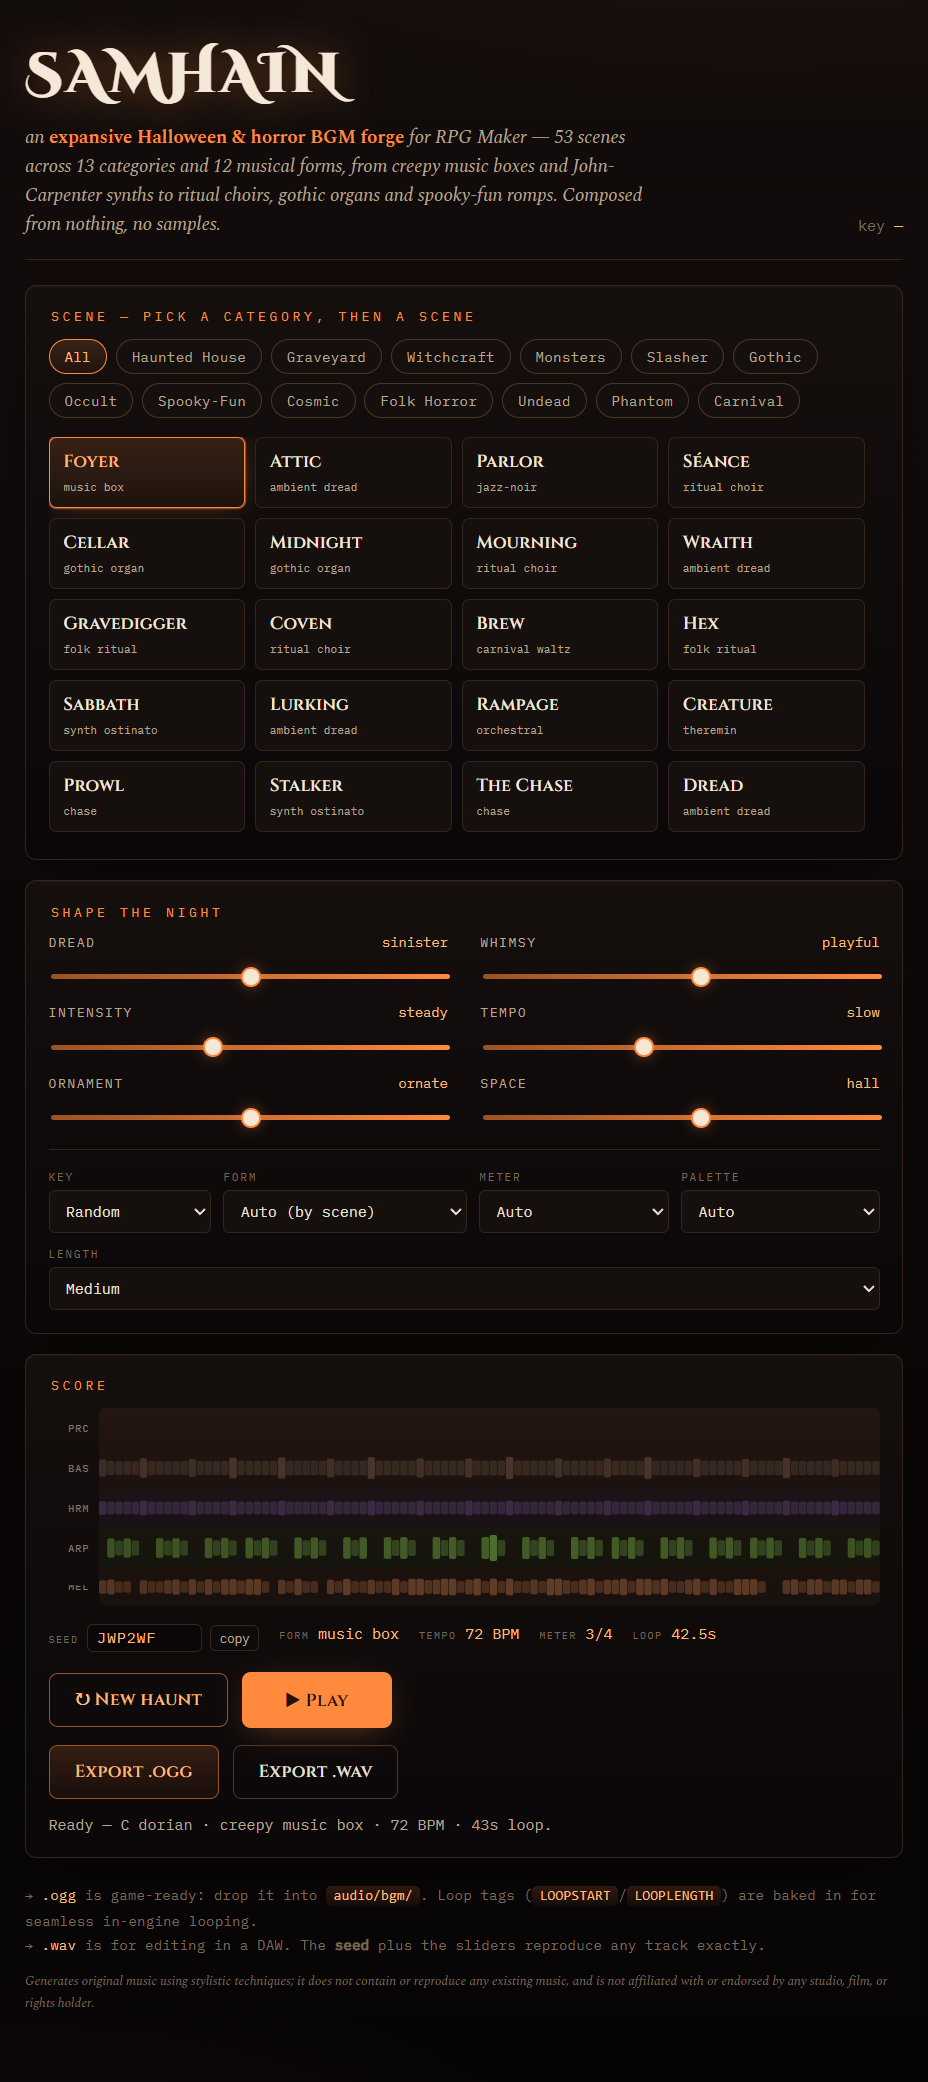
Task: Select the Slasher category
Action: (677, 357)
